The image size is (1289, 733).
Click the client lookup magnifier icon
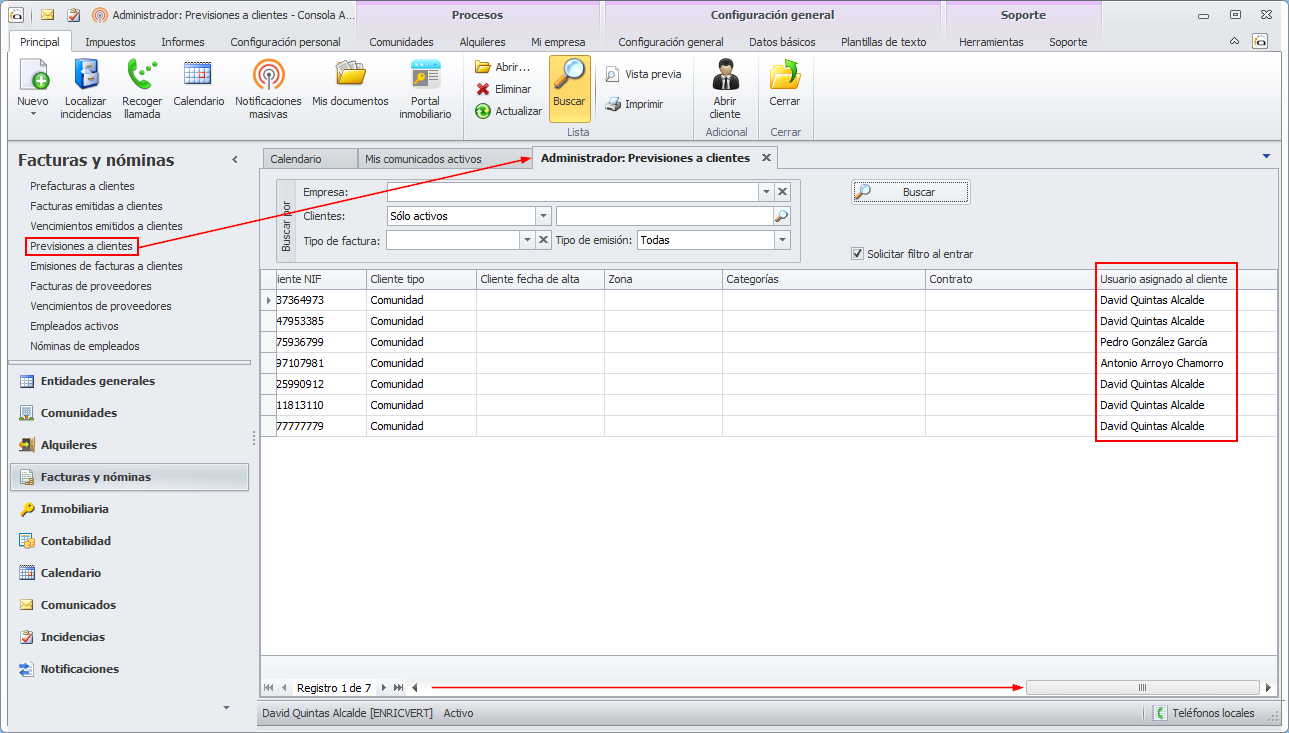pos(782,216)
